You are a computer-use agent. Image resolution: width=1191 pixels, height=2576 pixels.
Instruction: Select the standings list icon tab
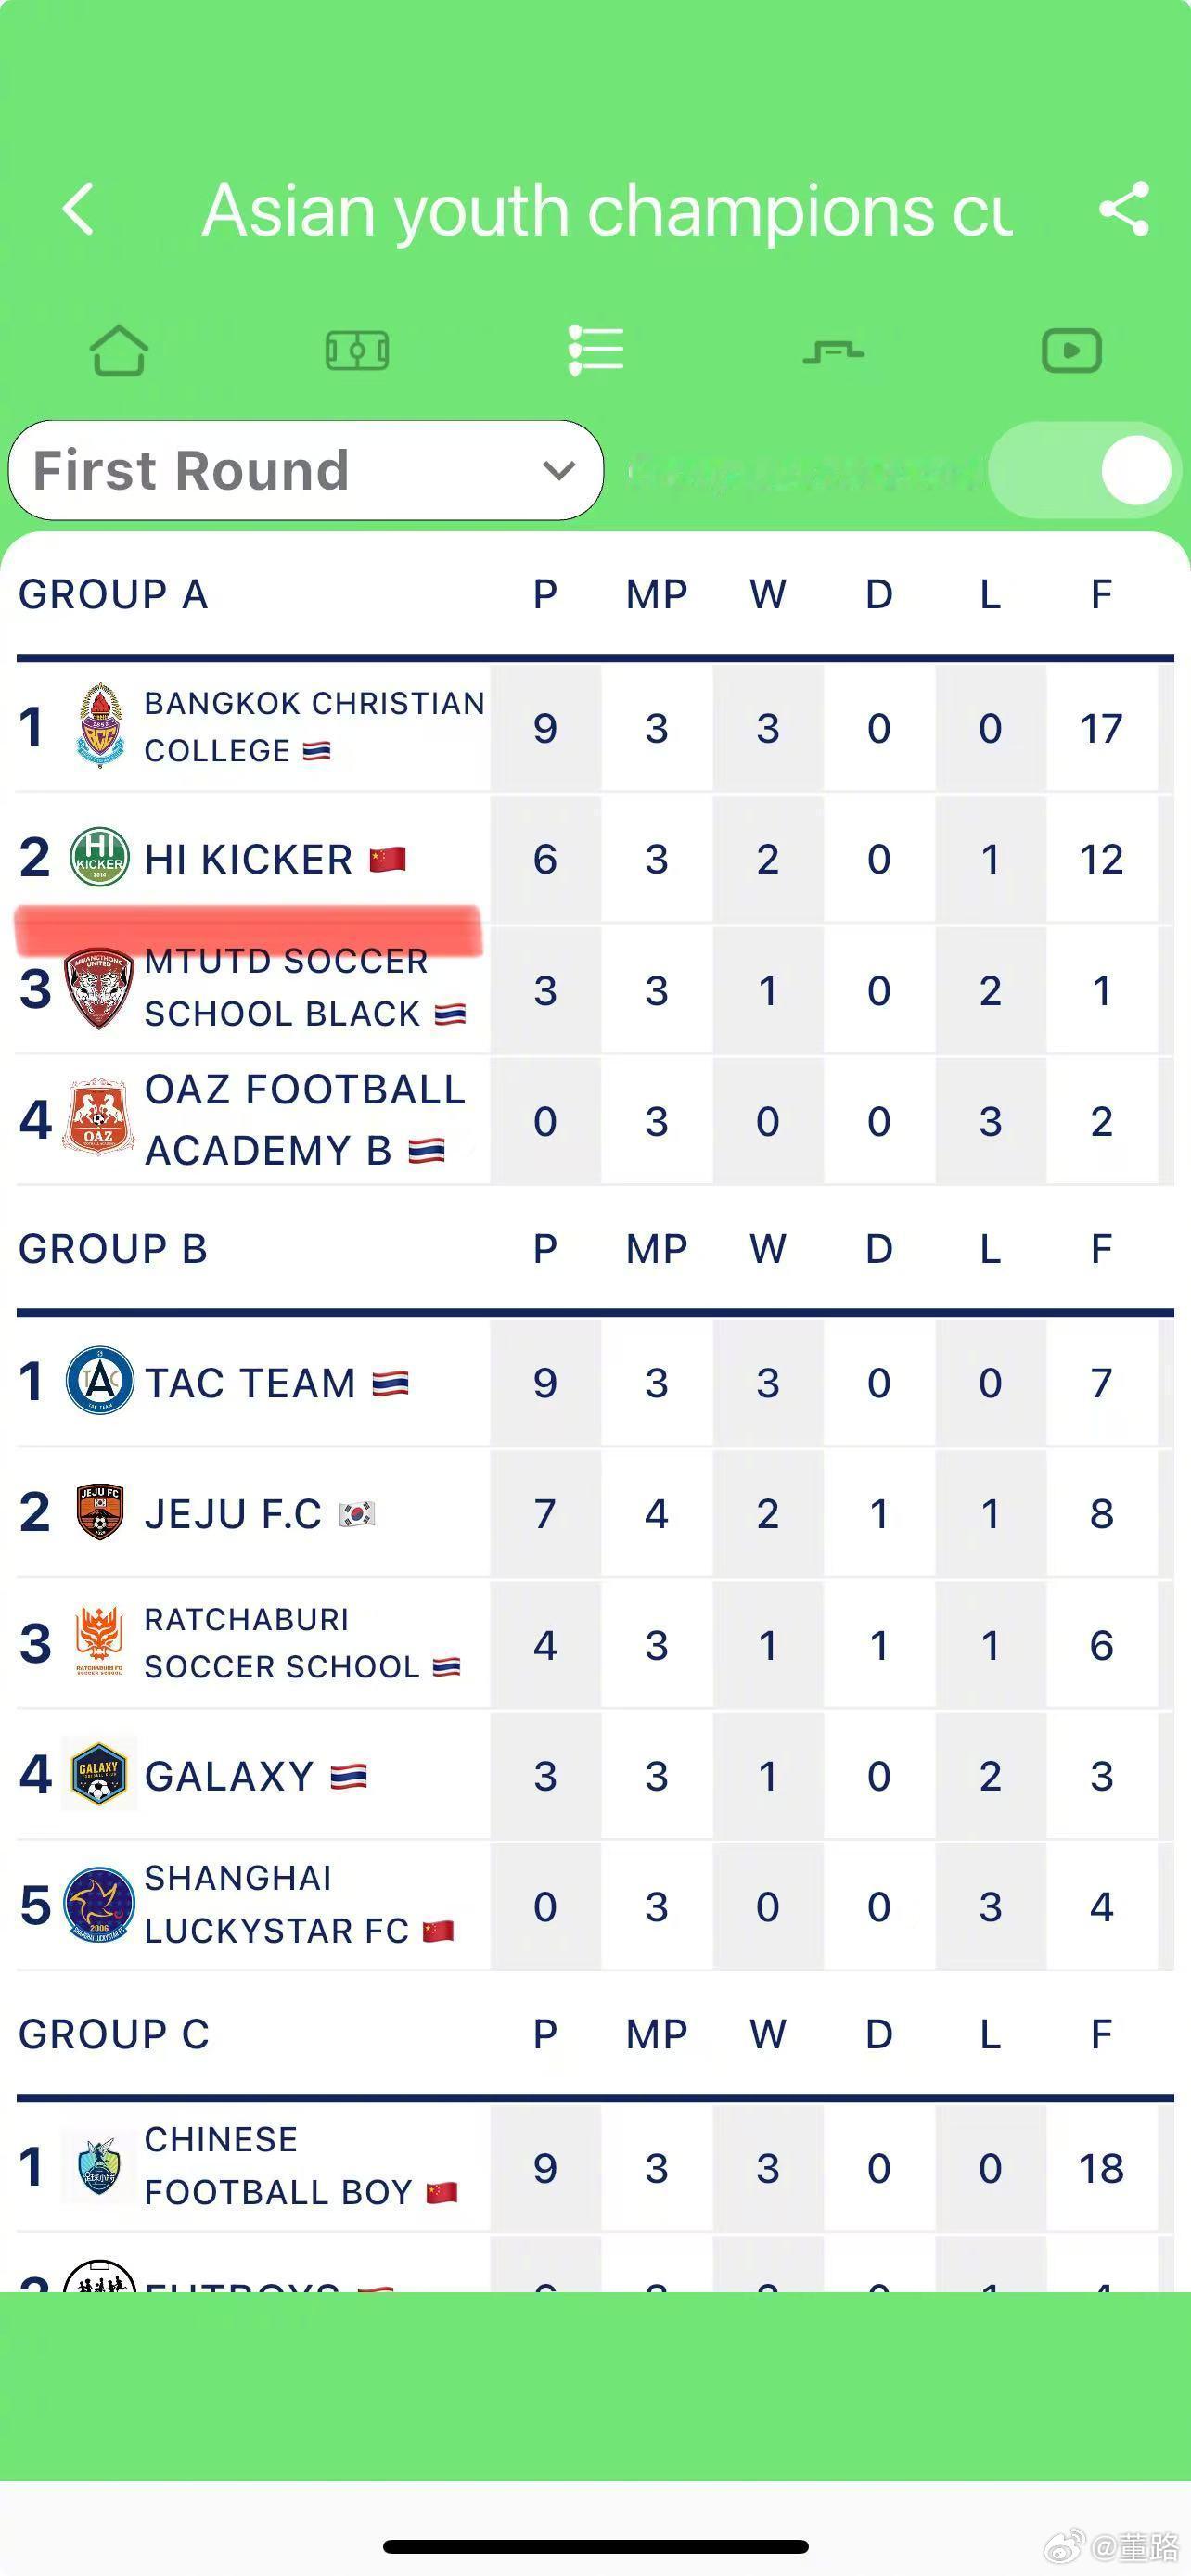(x=596, y=351)
